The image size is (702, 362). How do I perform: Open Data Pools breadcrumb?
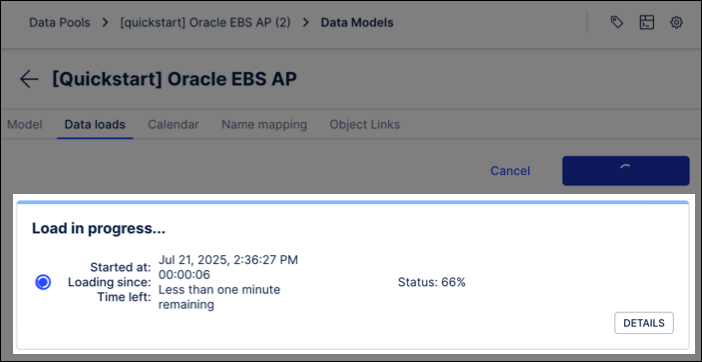(60, 22)
